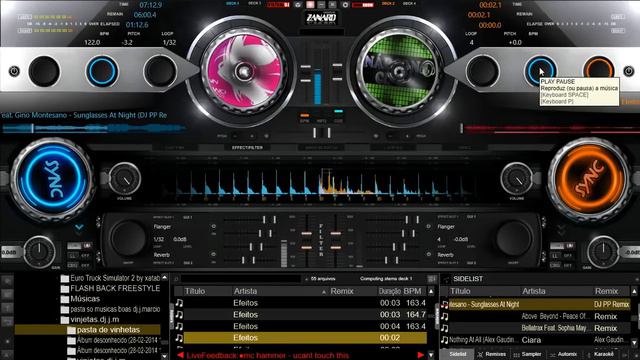Switch to the EFFECT/FILTER panel tab

(247, 147)
